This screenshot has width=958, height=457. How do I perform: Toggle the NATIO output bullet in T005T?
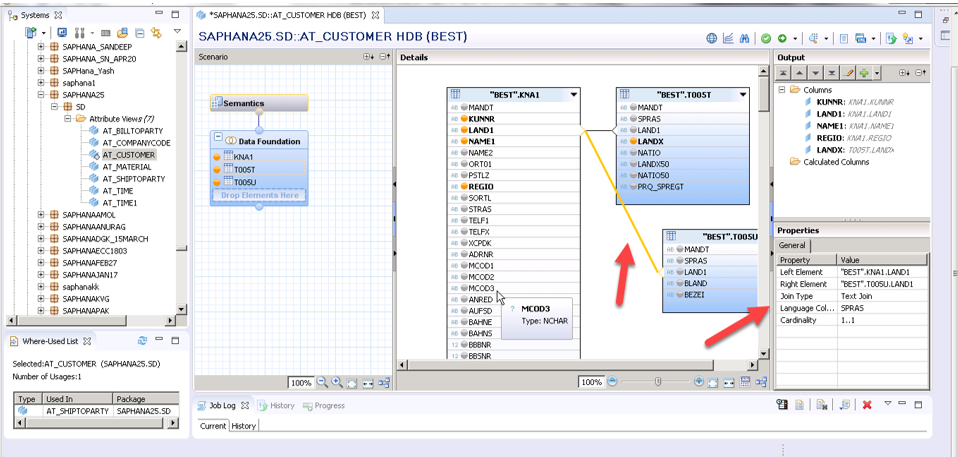coord(634,152)
